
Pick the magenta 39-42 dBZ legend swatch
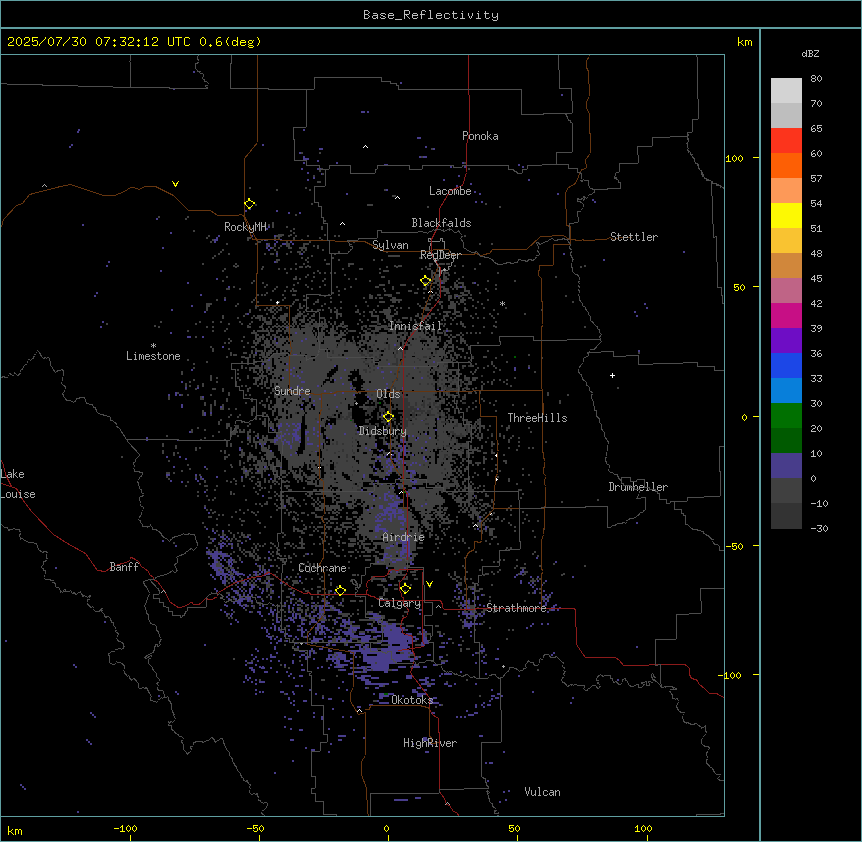pyautogui.click(x=786, y=315)
